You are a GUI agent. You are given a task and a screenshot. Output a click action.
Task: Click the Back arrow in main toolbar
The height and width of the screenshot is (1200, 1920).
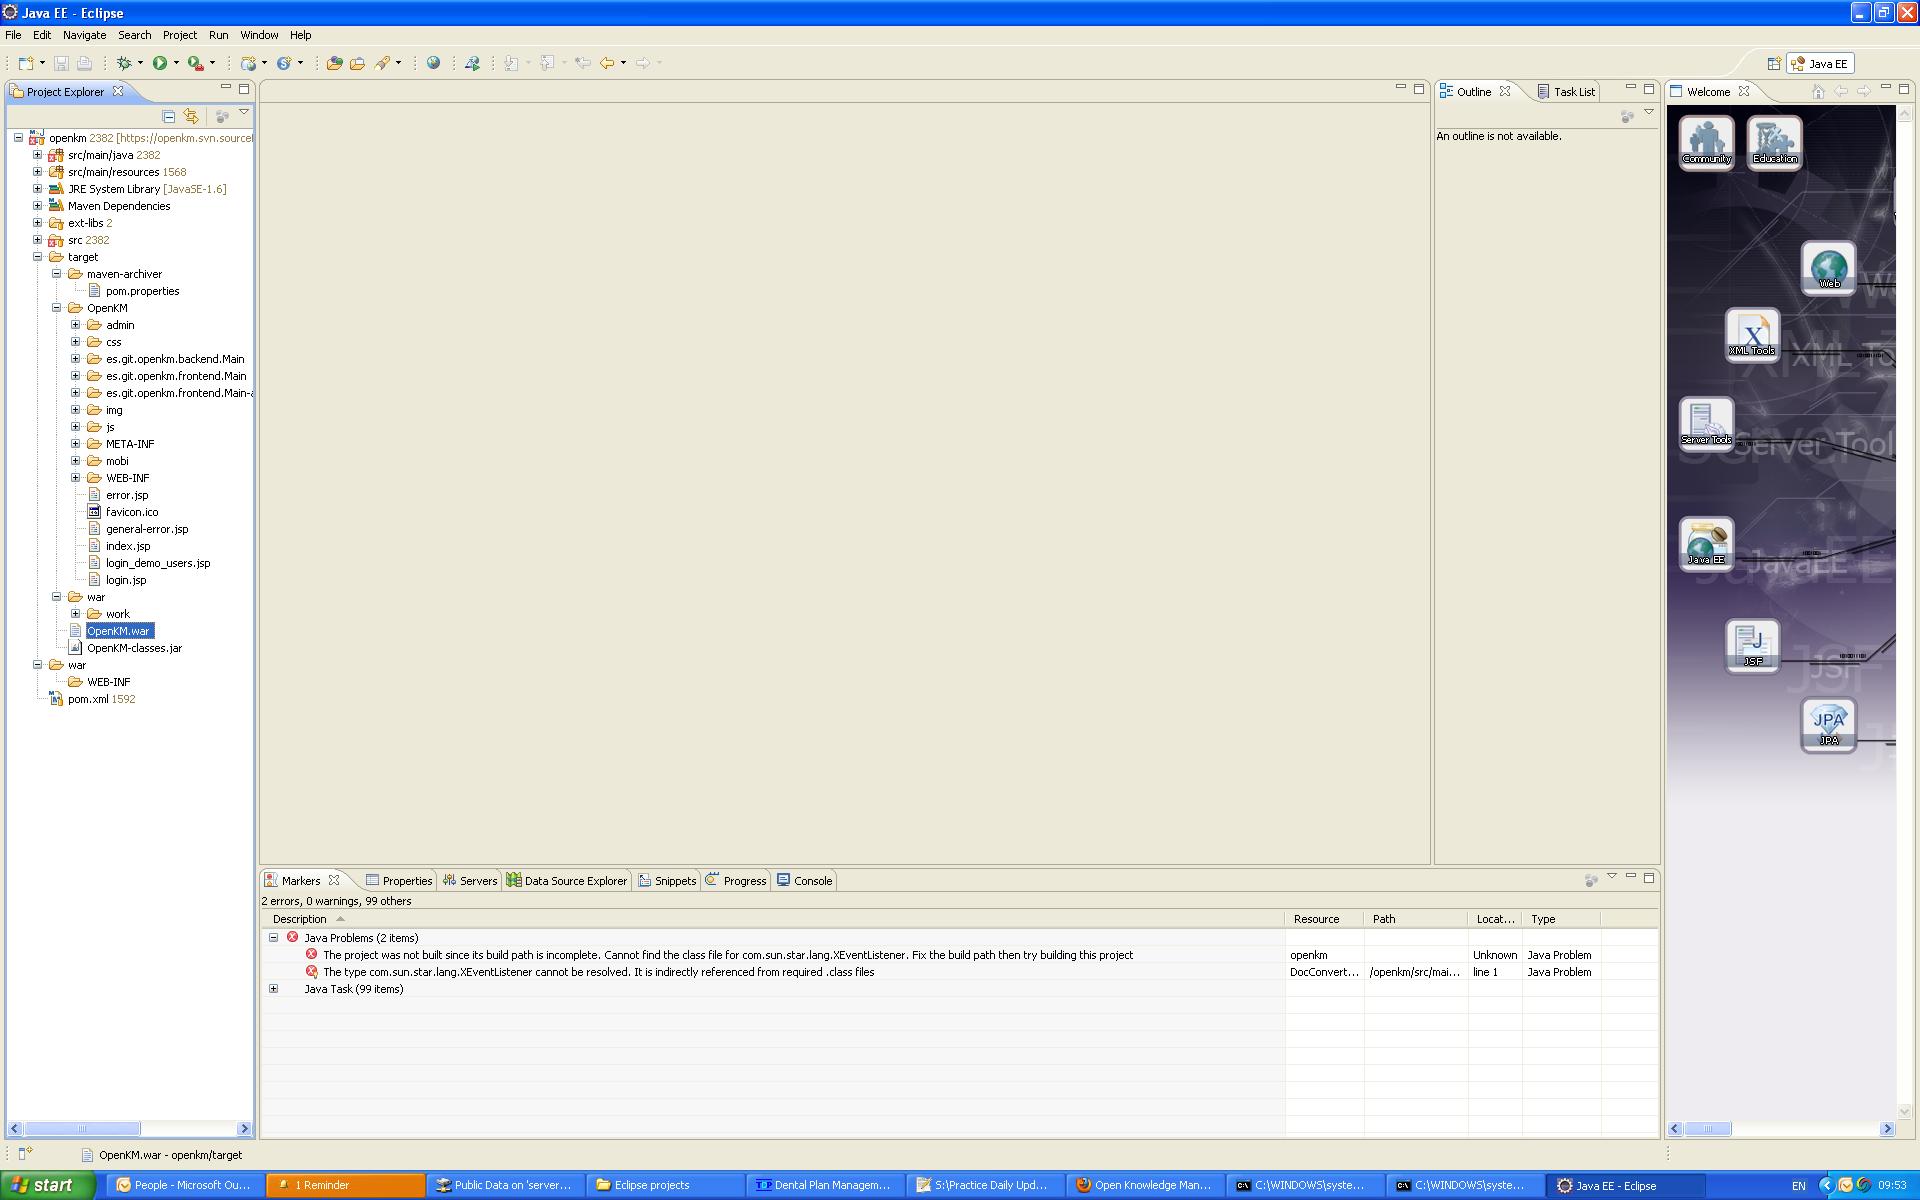pyautogui.click(x=607, y=63)
